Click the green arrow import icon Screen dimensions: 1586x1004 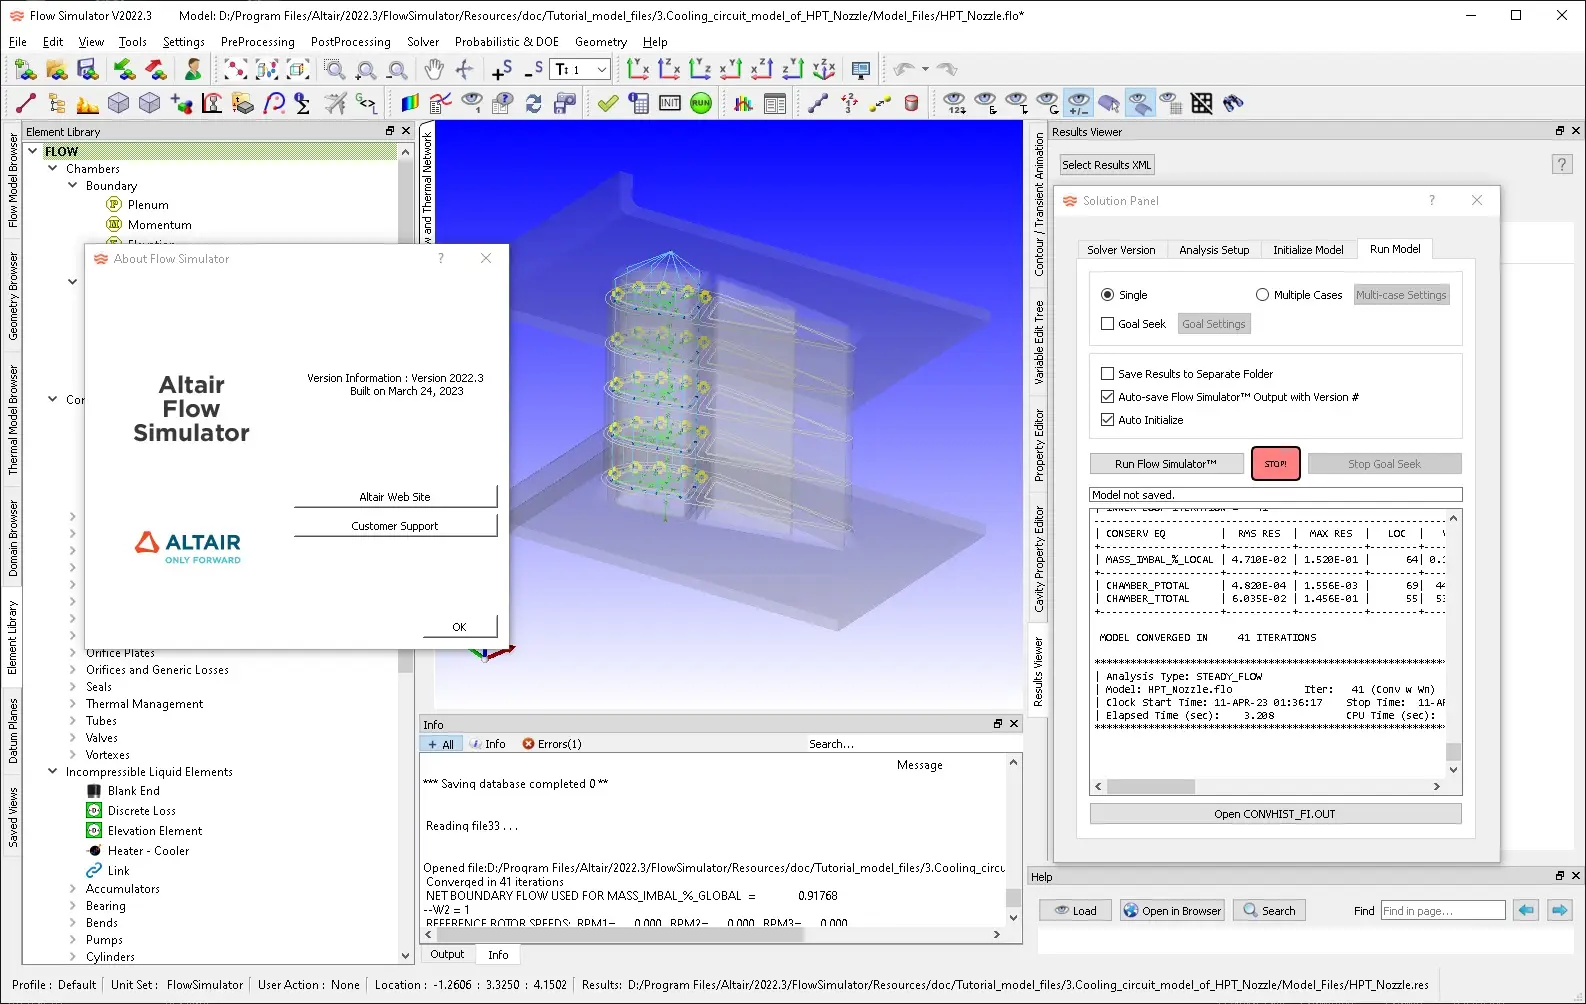[x=125, y=69]
